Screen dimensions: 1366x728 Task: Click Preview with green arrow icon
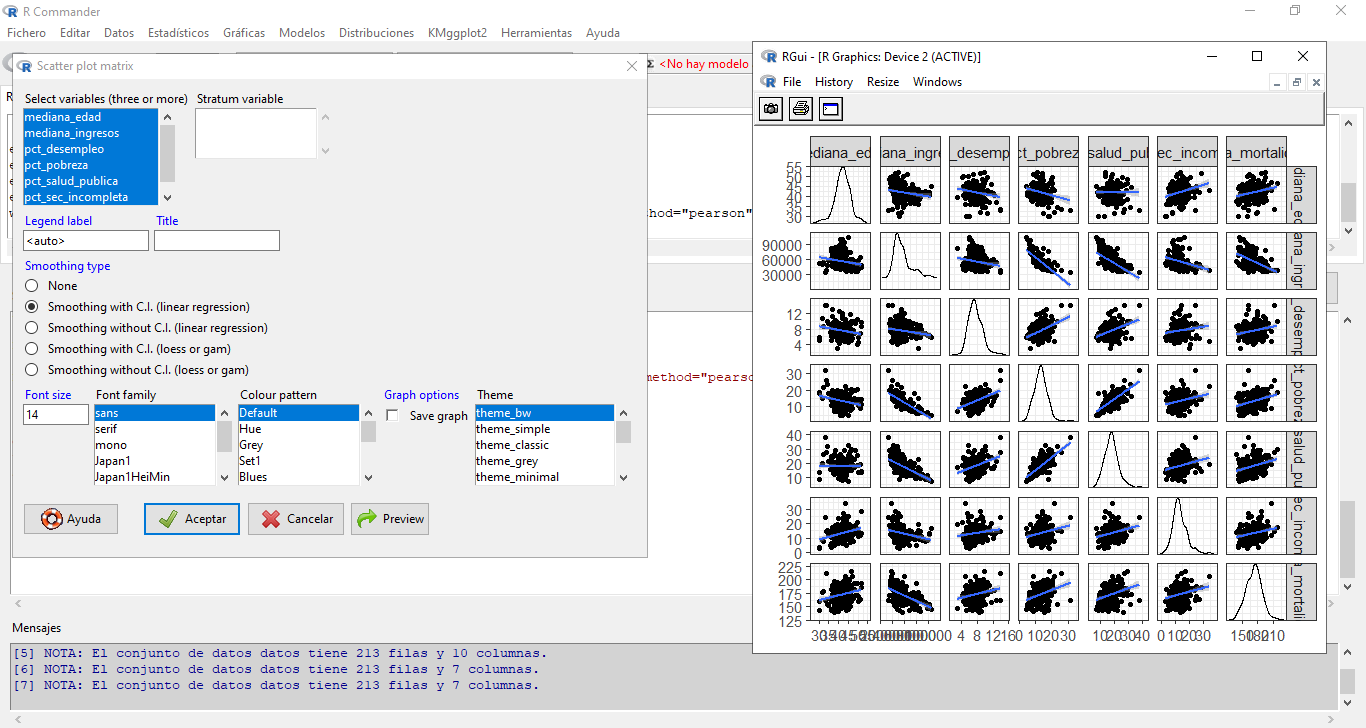390,519
